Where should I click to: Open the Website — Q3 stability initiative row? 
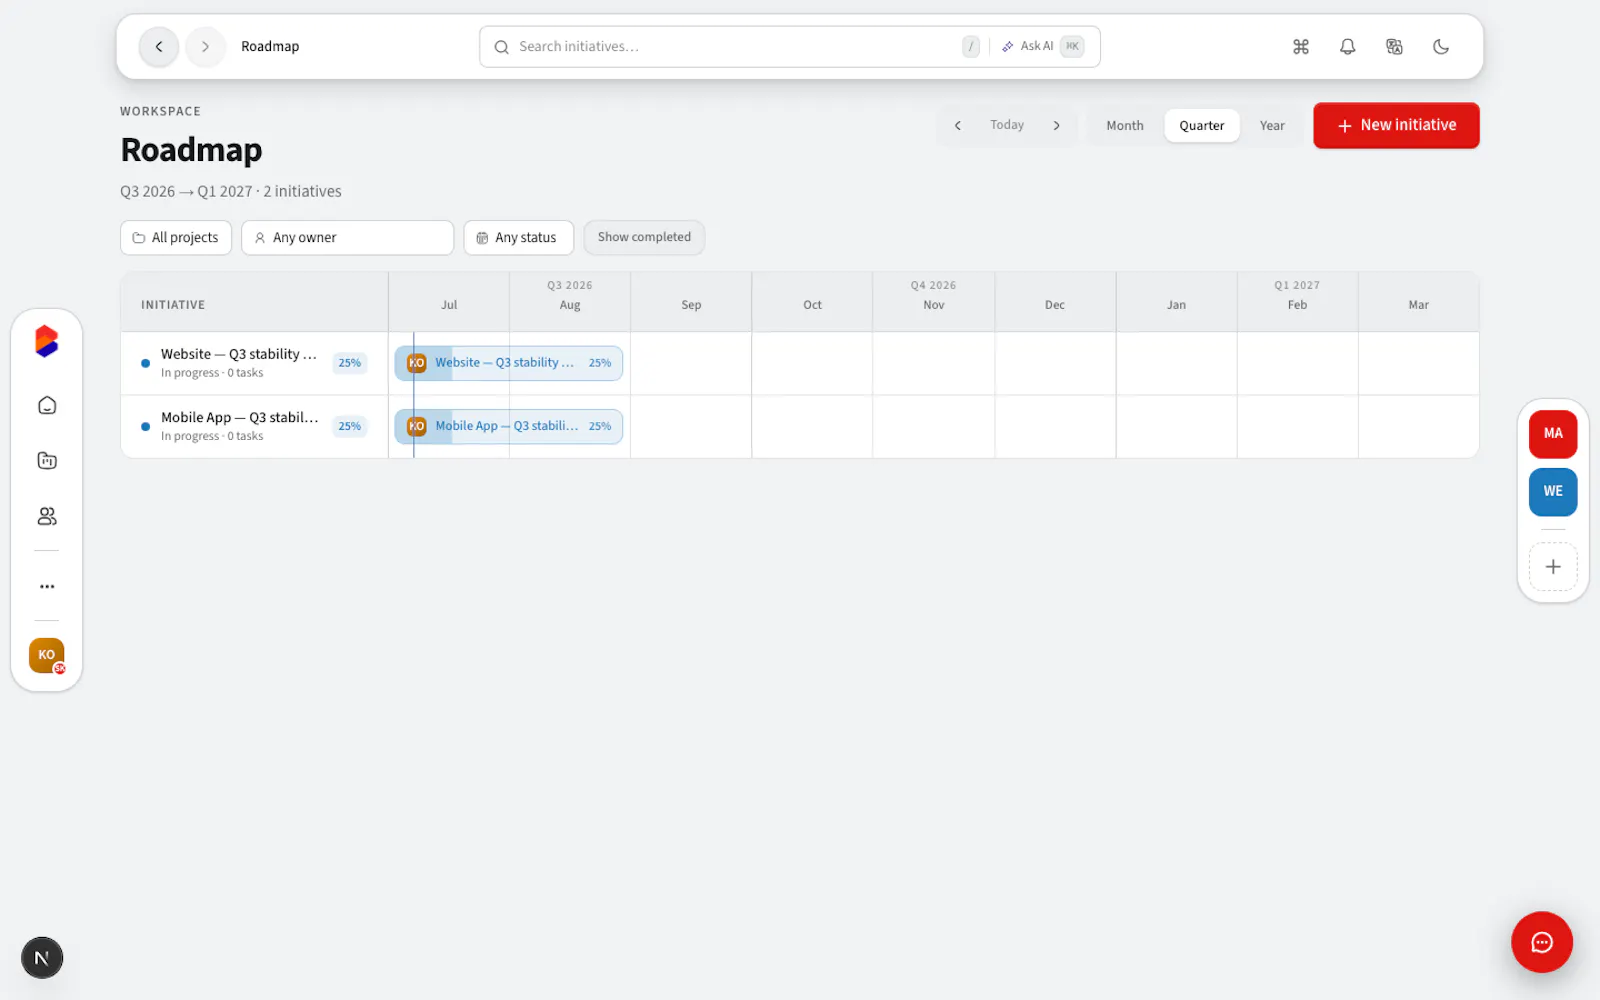tap(254, 364)
